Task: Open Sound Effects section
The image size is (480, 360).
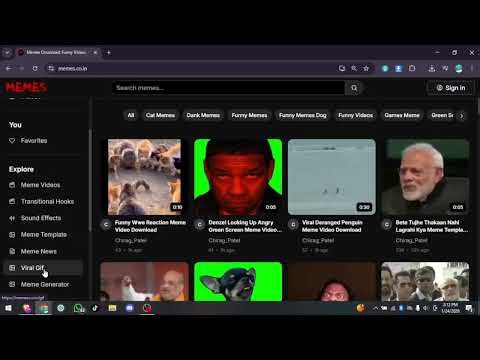Action: click(x=43, y=218)
